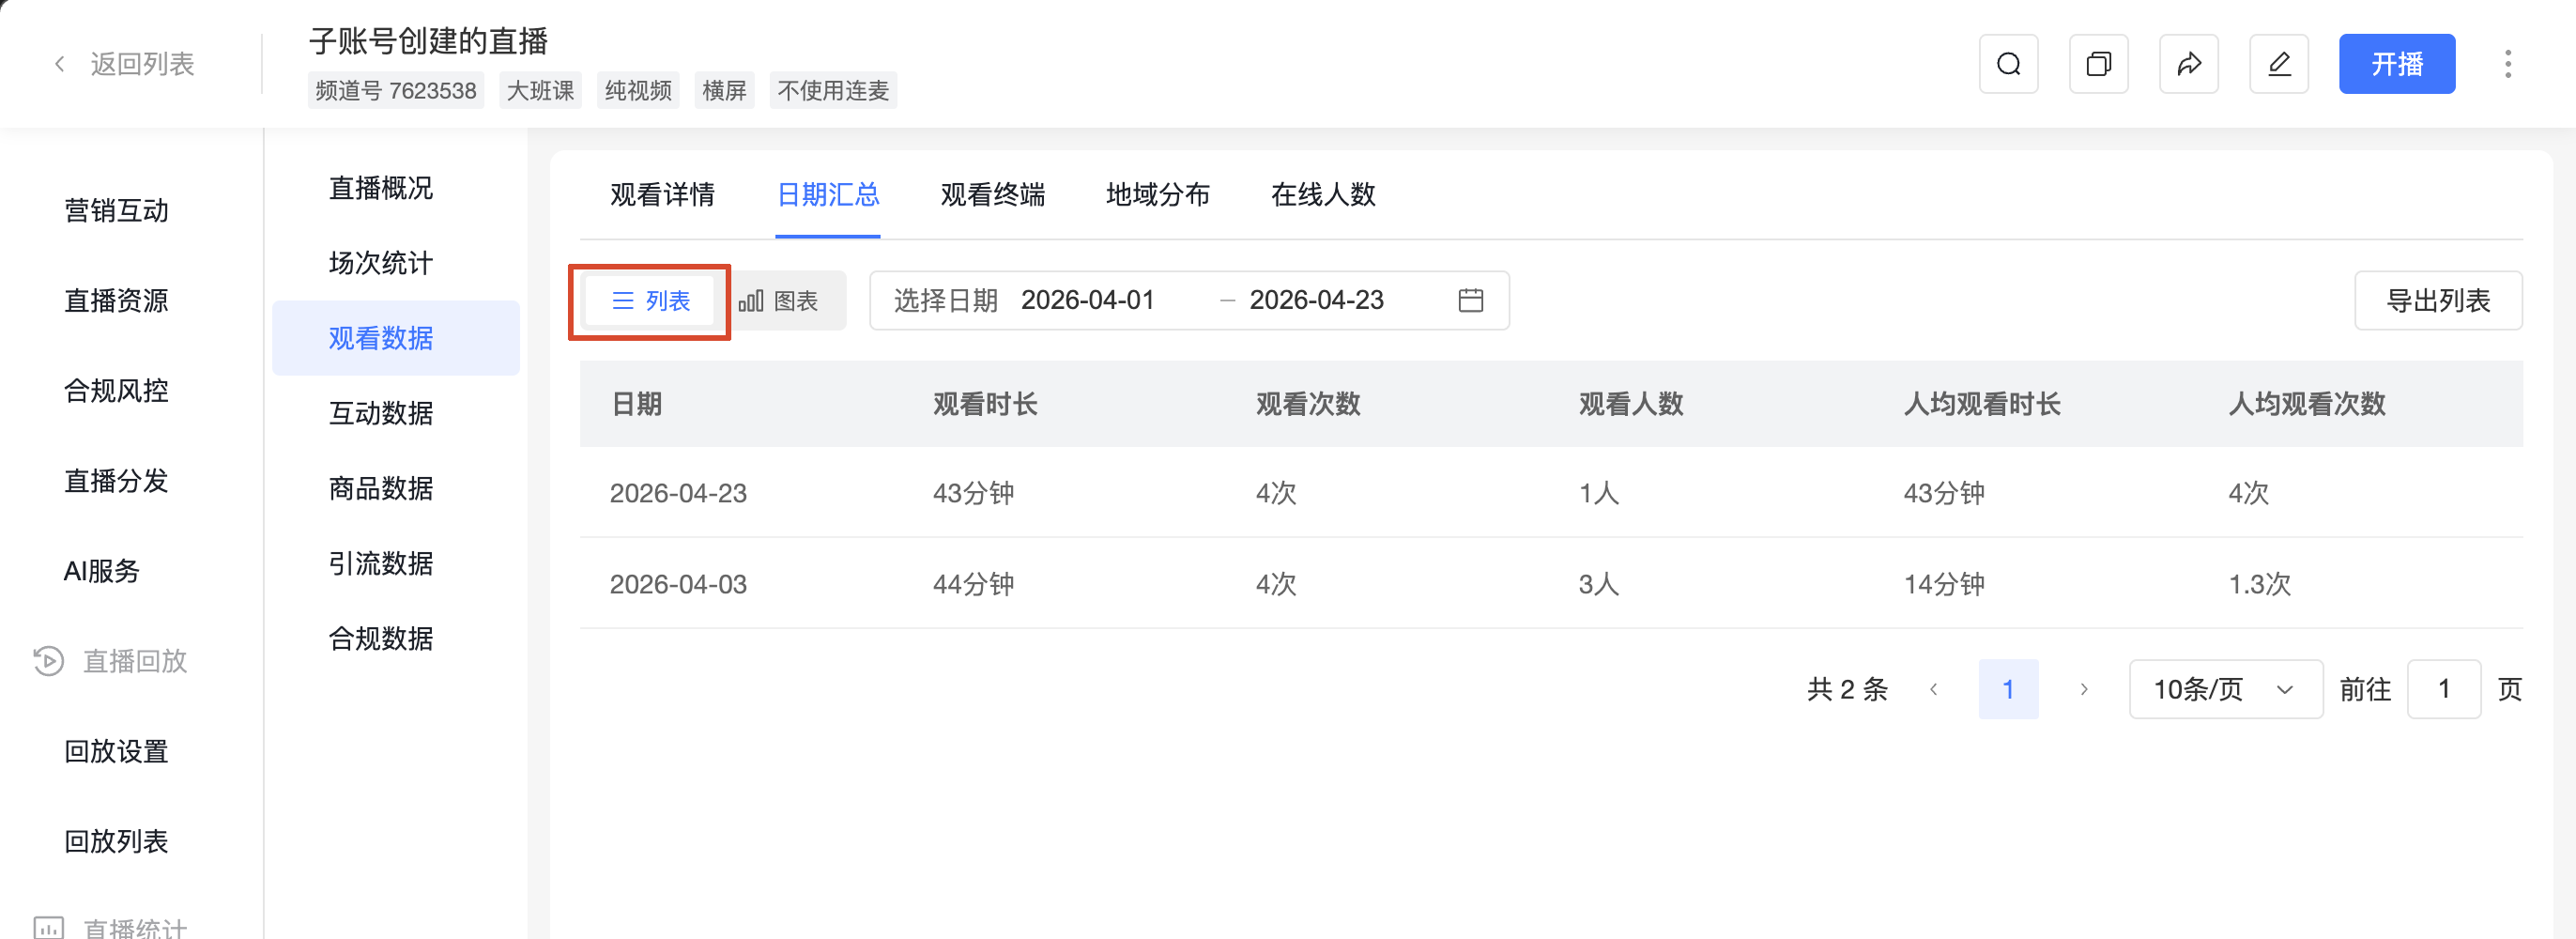
Task: Select the 日期汇总 tab
Action: (x=828, y=194)
